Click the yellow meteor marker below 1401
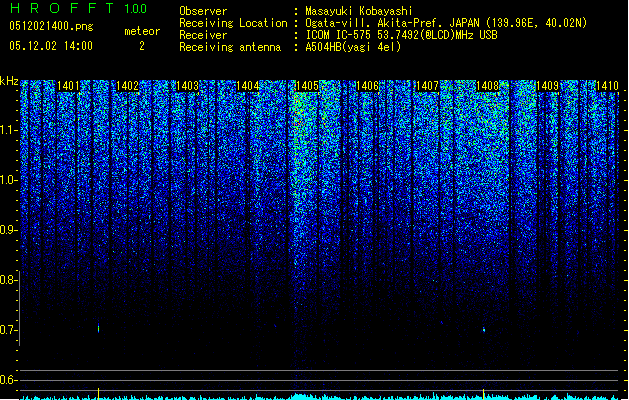Image resolution: width=629 pixels, height=400 pixels. click(99, 393)
